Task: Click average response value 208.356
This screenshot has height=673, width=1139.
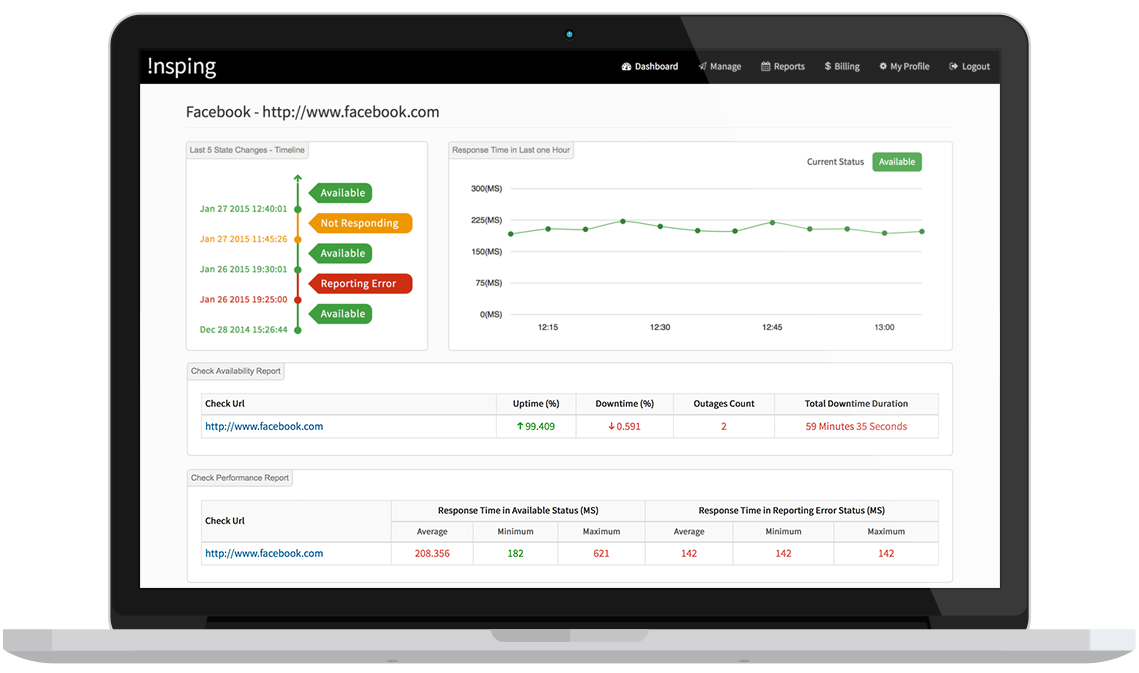Action: click(432, 553)
